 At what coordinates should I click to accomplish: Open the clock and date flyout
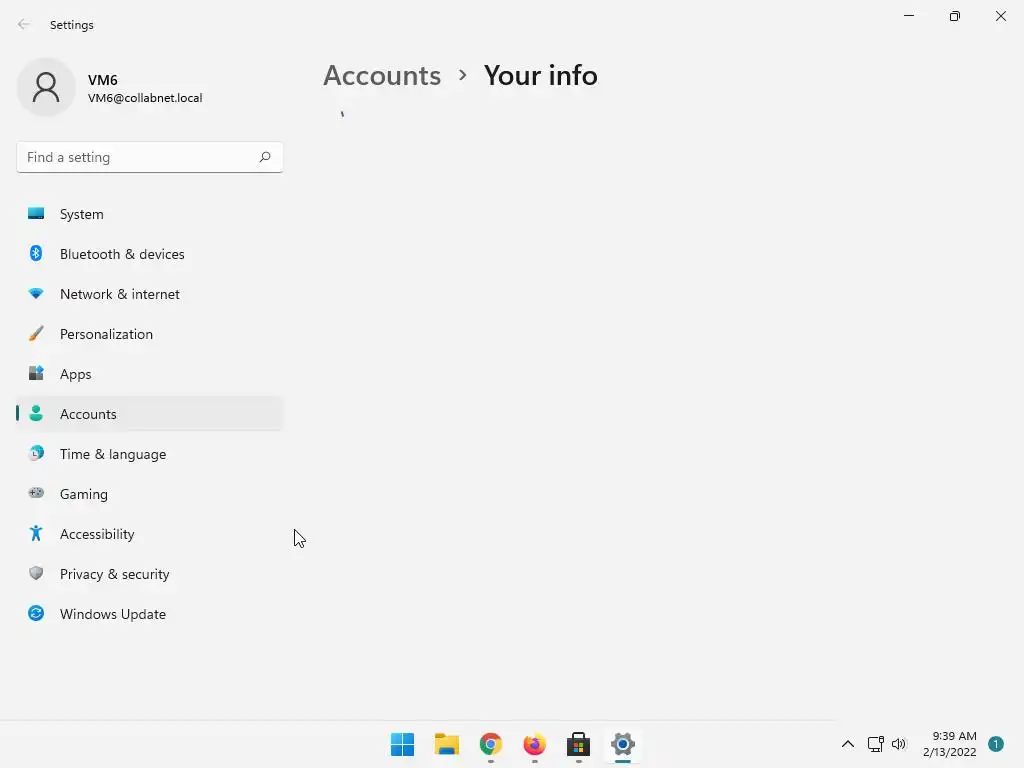pyautogui.click(x=950, y=744)
